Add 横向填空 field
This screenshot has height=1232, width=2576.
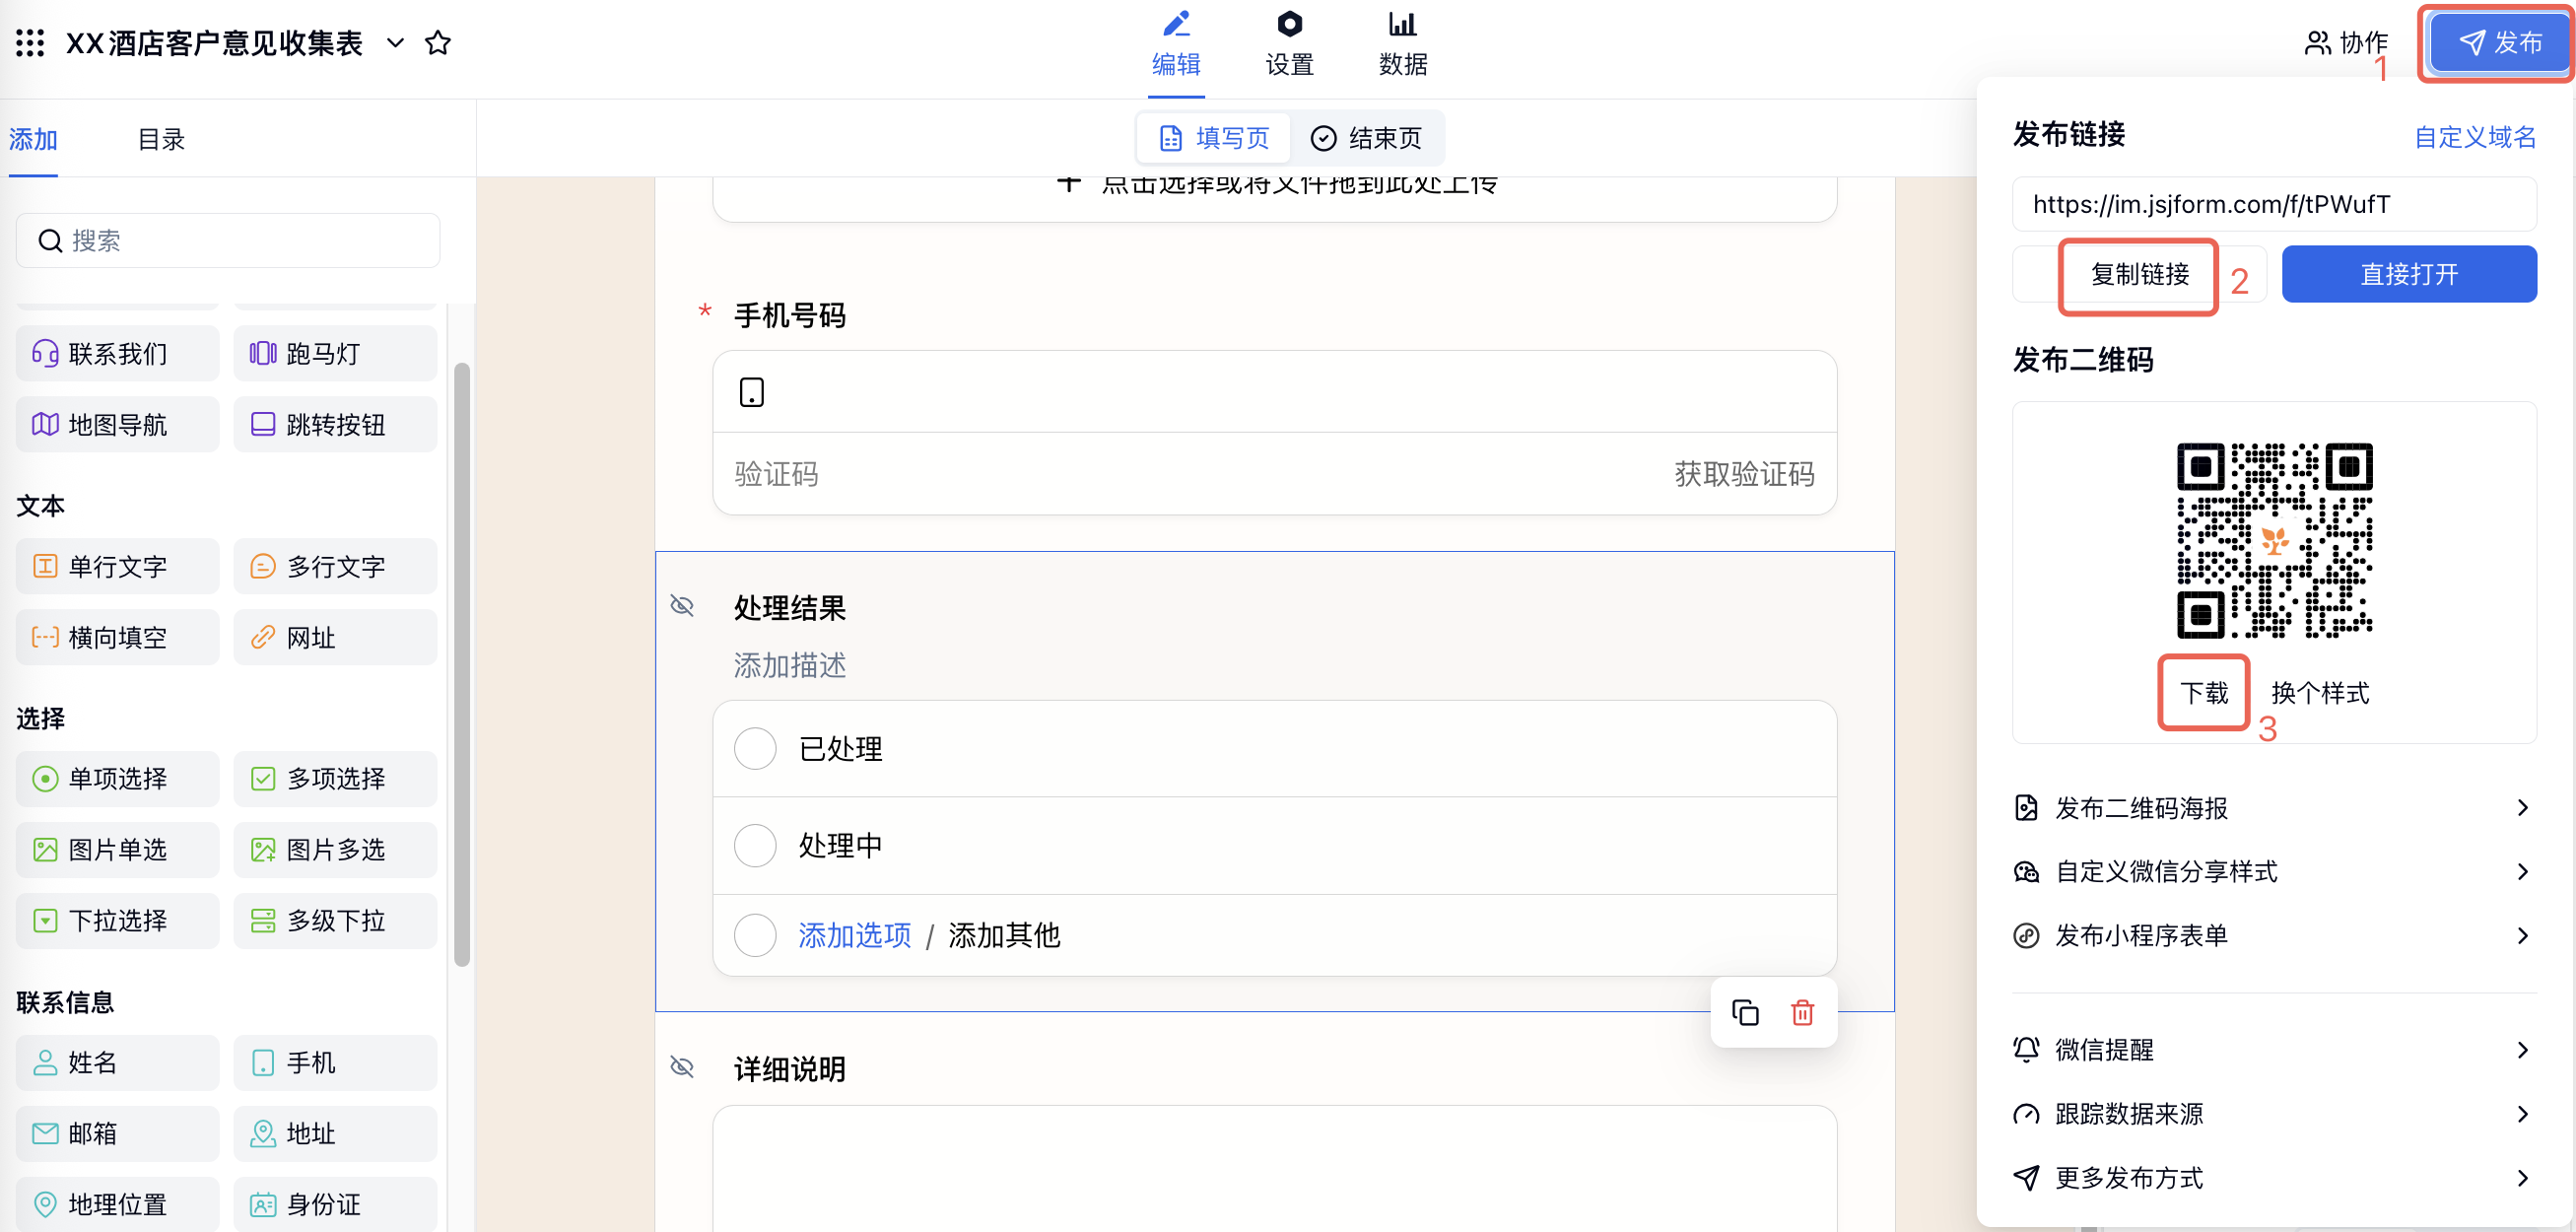[x=118, y=638]
